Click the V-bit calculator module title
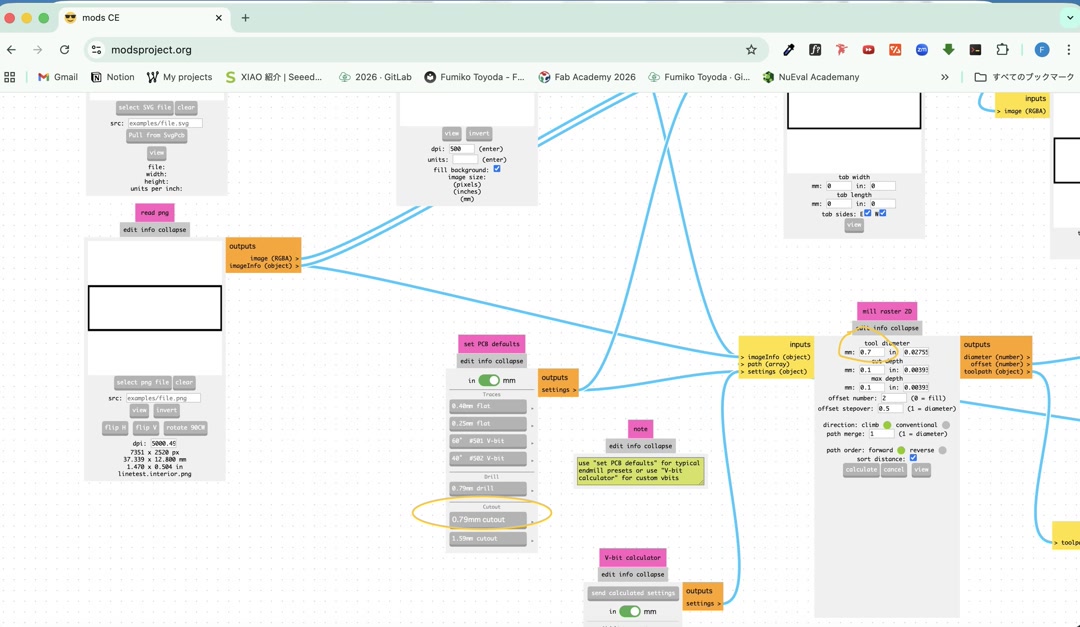The height and width of the screenshot is (627, 1080). pos(632,557)
